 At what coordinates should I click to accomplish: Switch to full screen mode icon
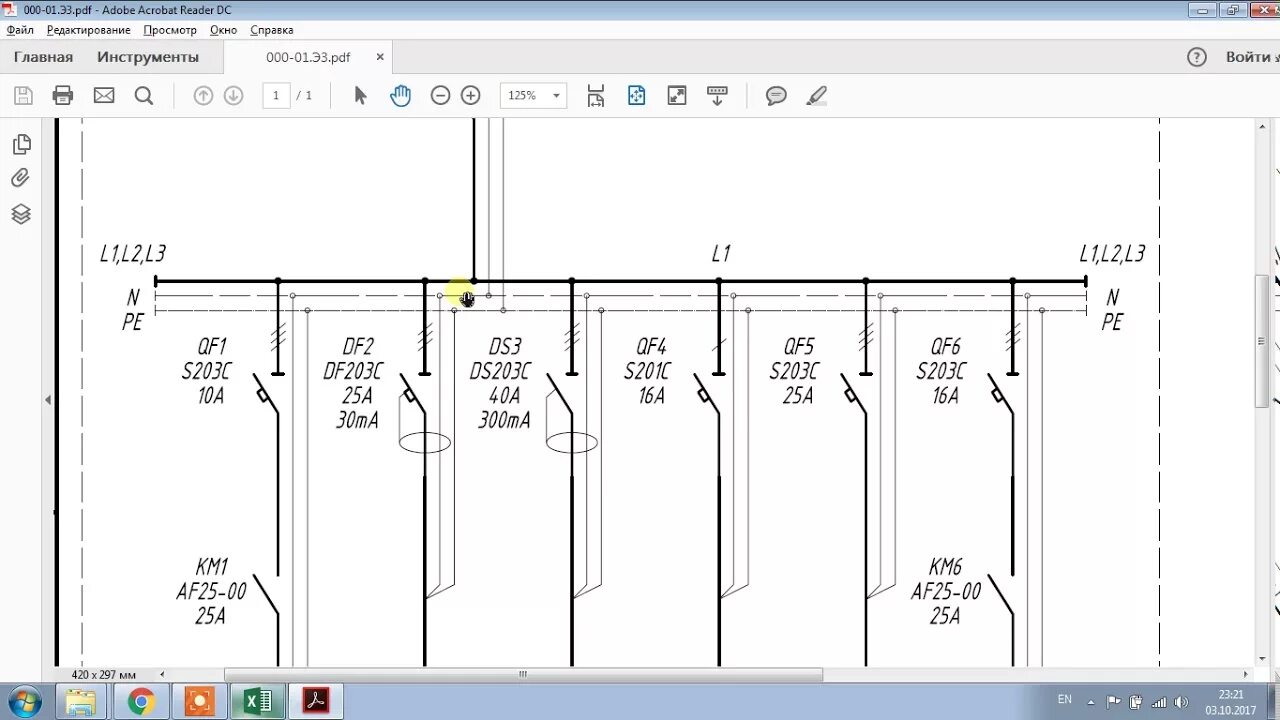(677, 96)
